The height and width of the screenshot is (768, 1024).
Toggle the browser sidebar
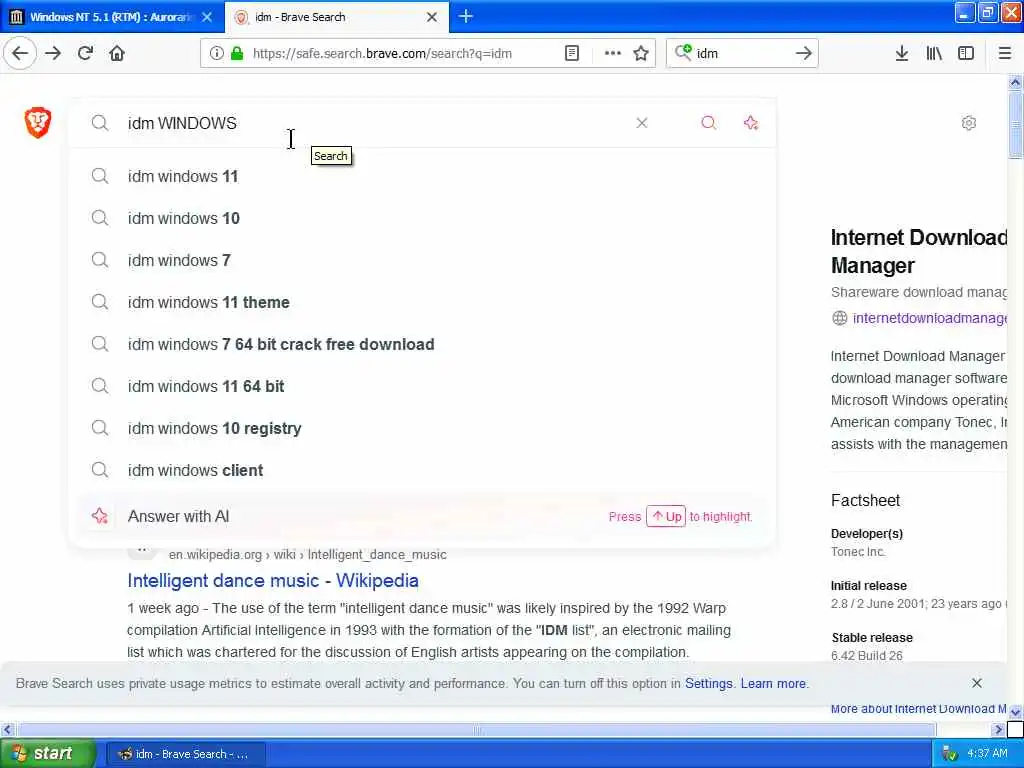pos(966,53)
